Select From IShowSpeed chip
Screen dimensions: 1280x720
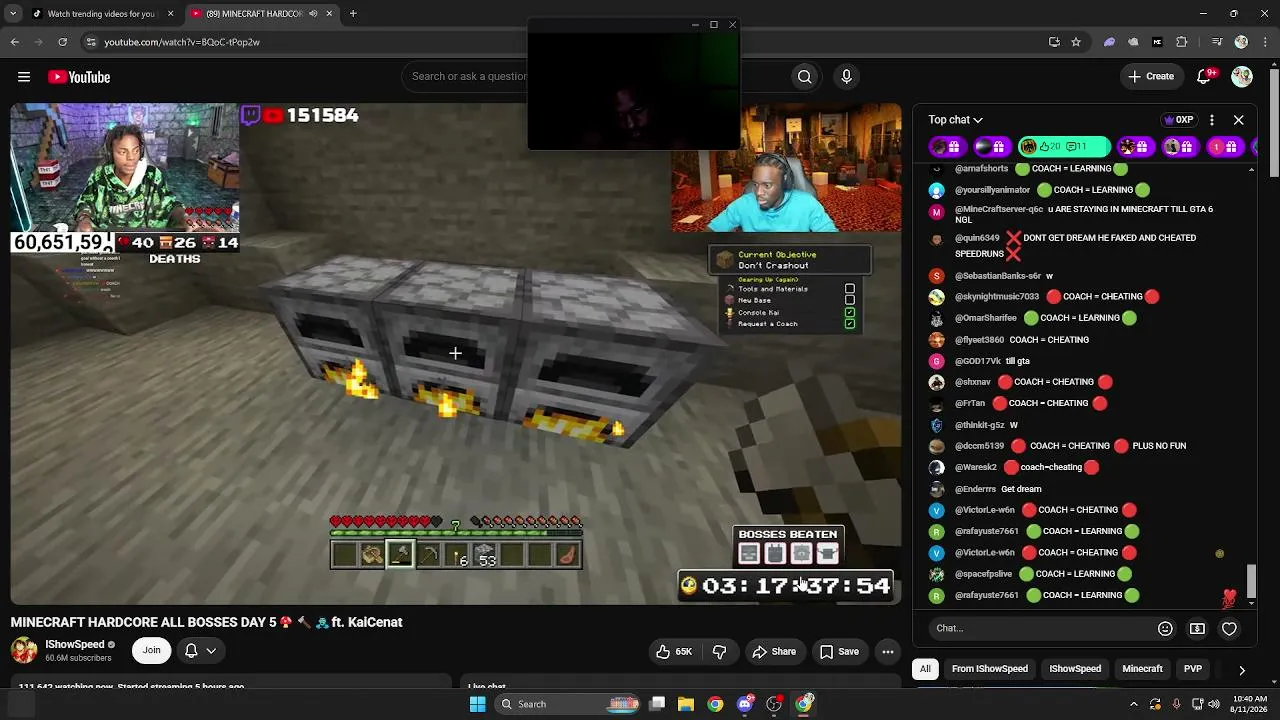pyautogui.click(x=989, y=669)
